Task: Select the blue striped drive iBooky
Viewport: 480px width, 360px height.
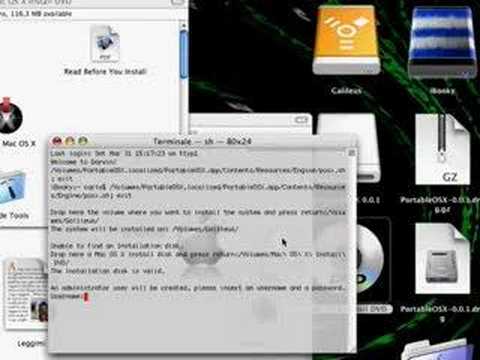Action: click(442, 43)
